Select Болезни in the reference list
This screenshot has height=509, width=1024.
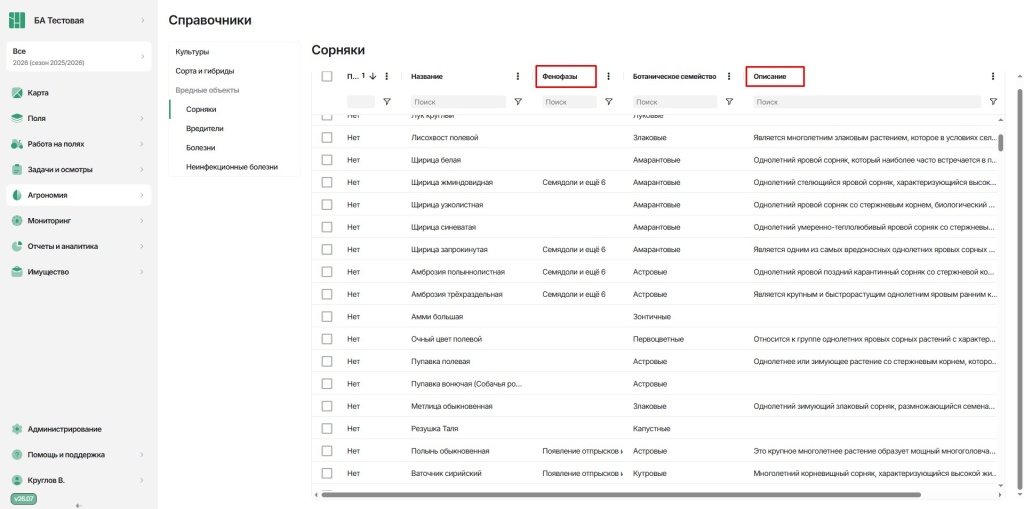[200, 148]
